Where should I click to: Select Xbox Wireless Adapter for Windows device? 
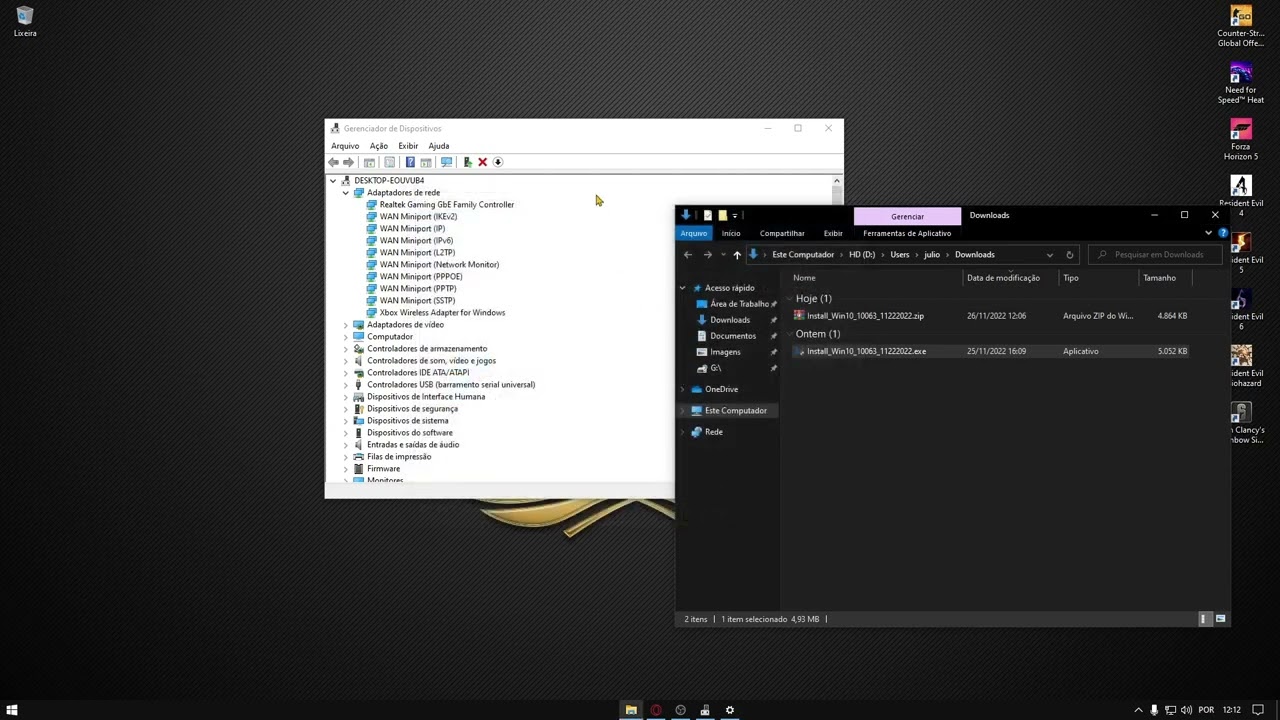pyautogui.click(x=442, y=313)
